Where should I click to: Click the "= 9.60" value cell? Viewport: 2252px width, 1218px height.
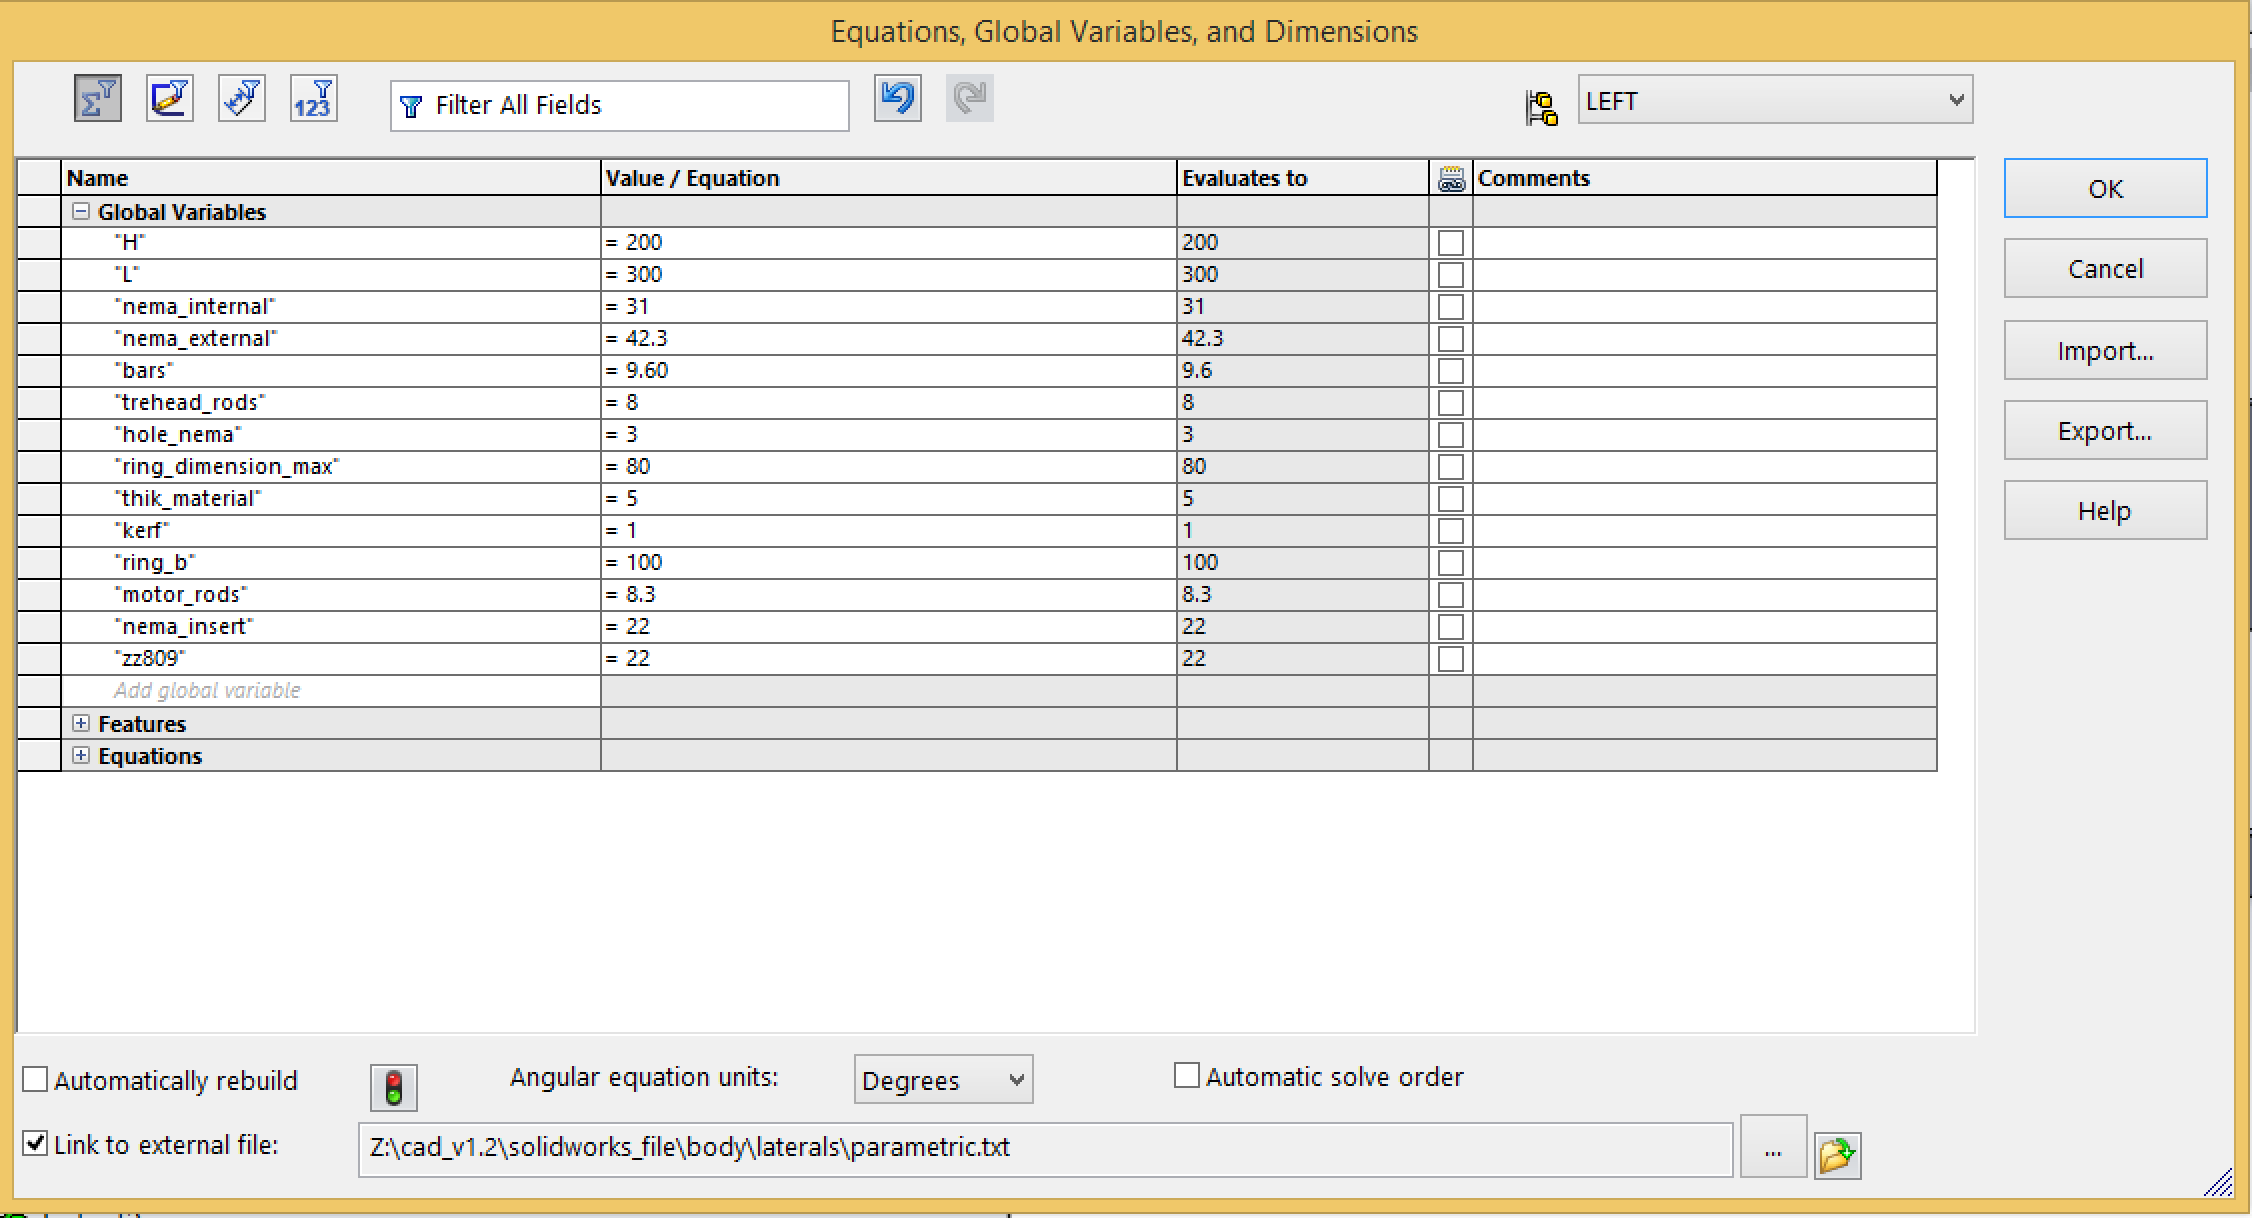tap(889, 371)
